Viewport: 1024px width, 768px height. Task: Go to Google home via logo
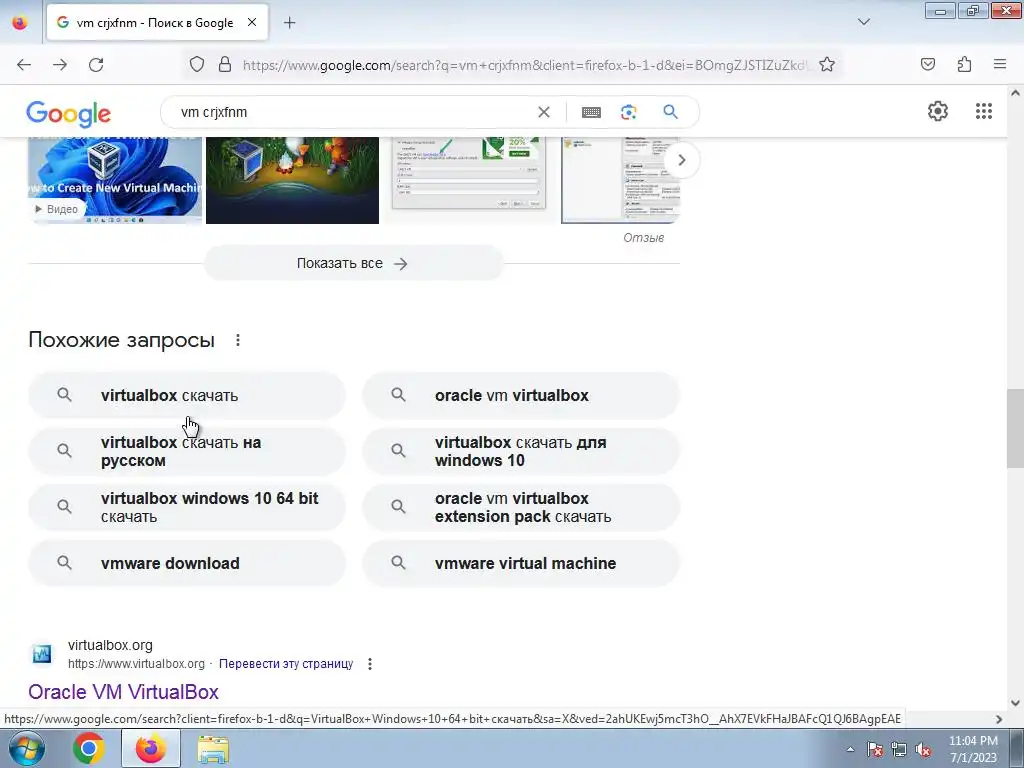[x=69, y=114]
